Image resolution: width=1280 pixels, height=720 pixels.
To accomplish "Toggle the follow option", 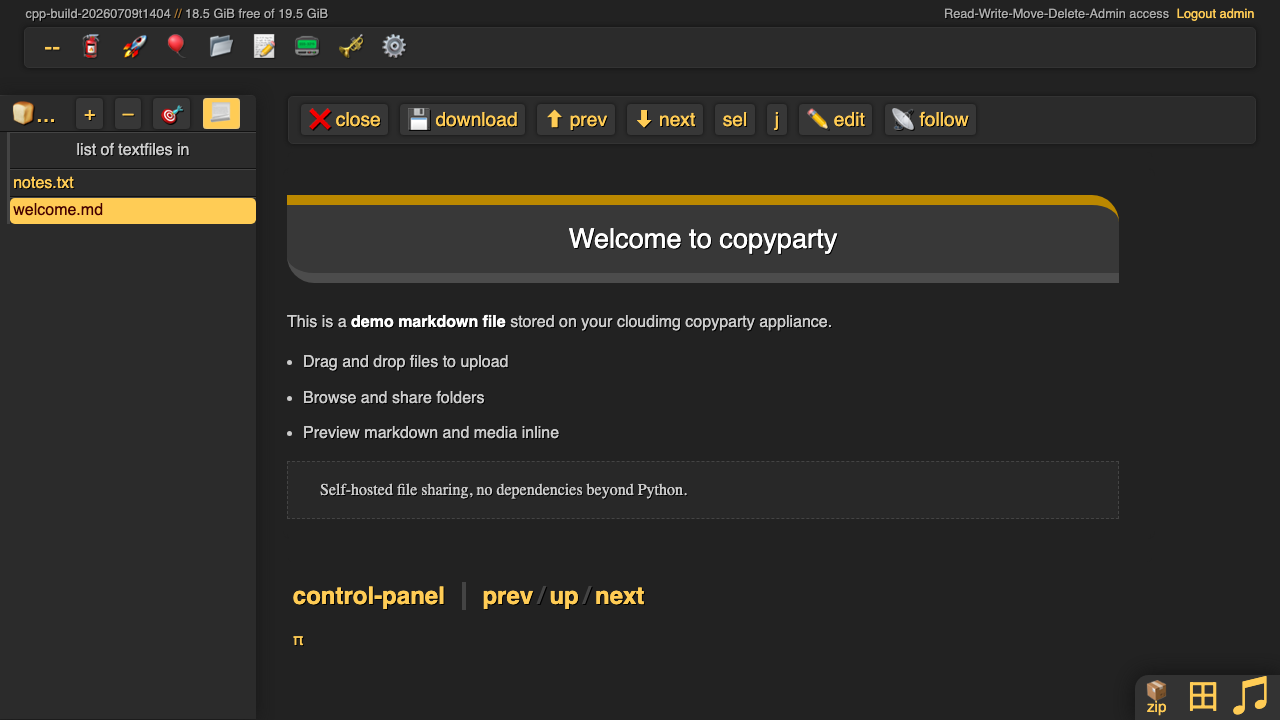I will (930, 120).
